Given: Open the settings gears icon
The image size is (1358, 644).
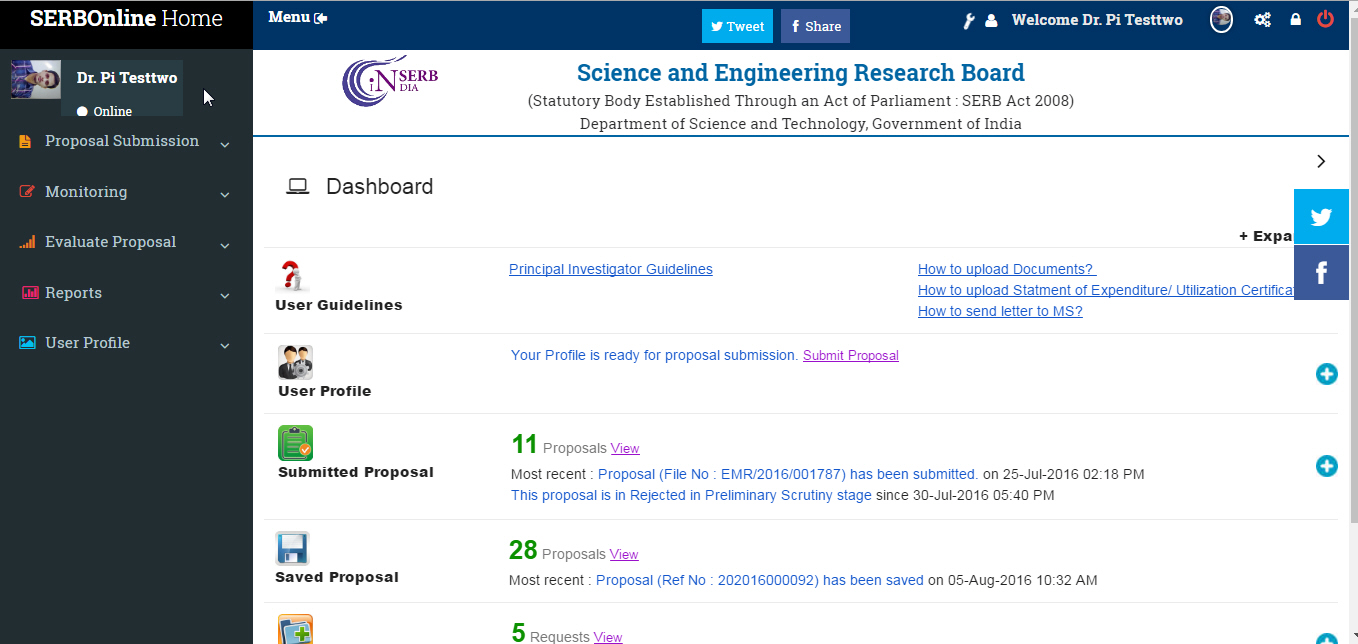Looking at the screenshot, I should (1262, 20).
